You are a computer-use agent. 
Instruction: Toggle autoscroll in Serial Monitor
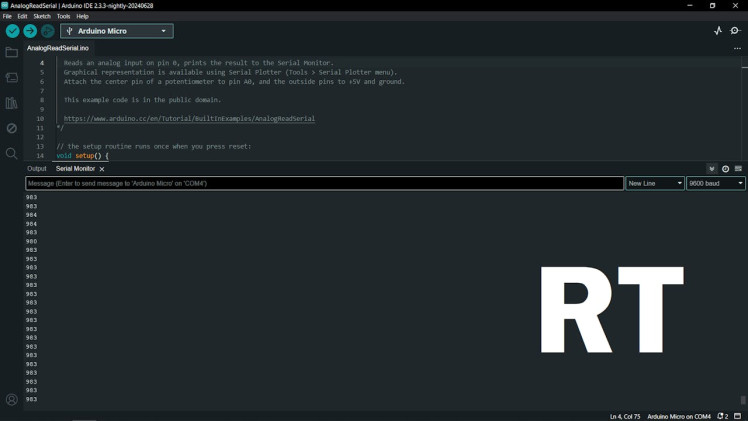tap(712, 169)
